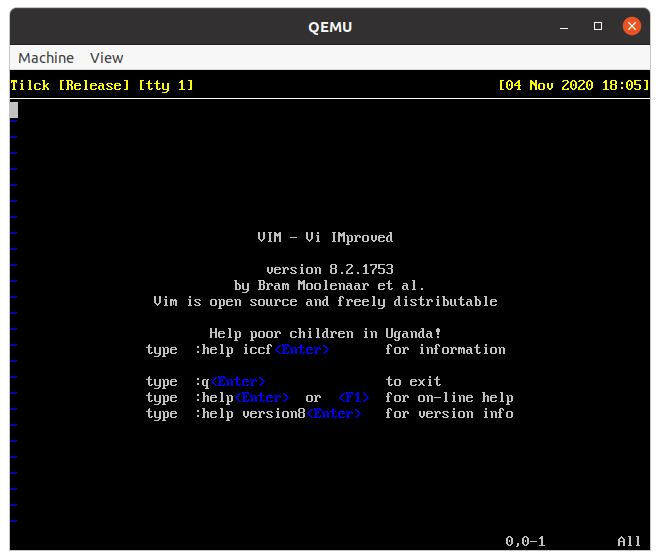Click the Tilck [Release] [tty 1] header
This screenshot has height=560, width=660.
[x=102, y=85]
